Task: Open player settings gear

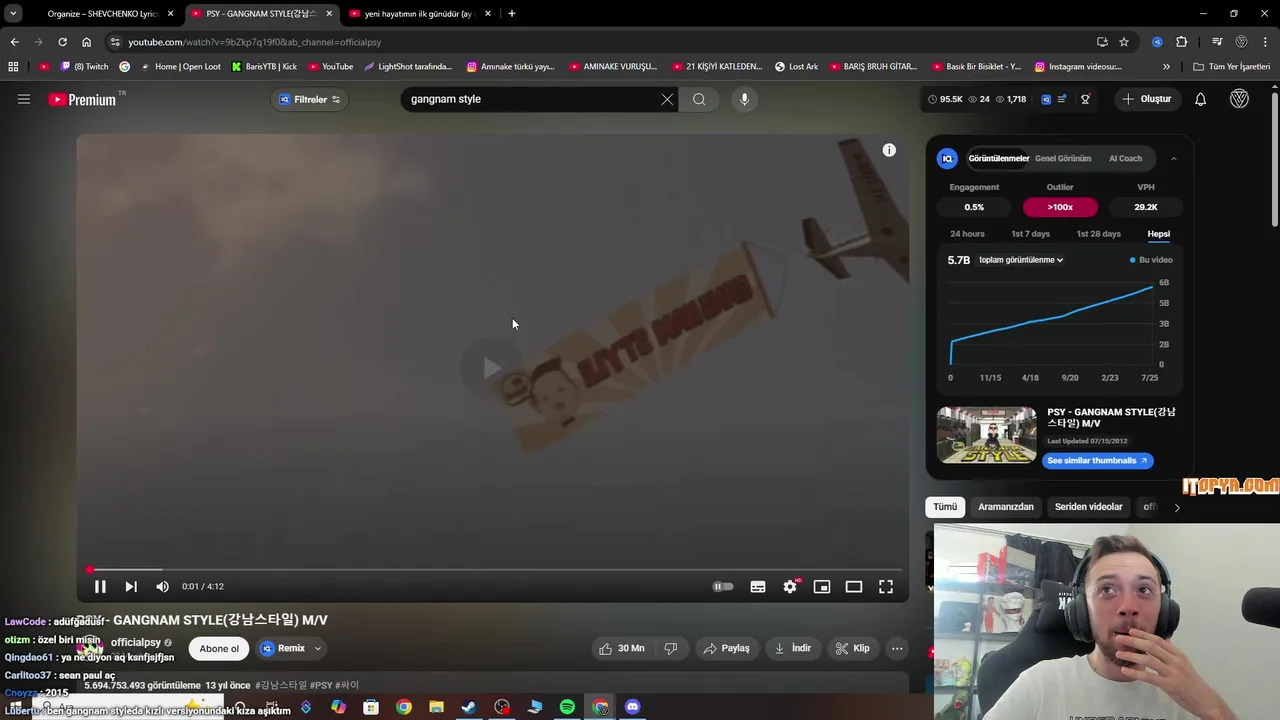Action: [x=790, y=587]
